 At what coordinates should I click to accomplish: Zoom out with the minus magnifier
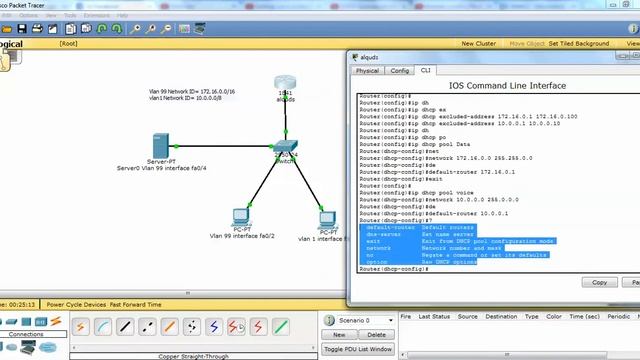tap(166, 29)
